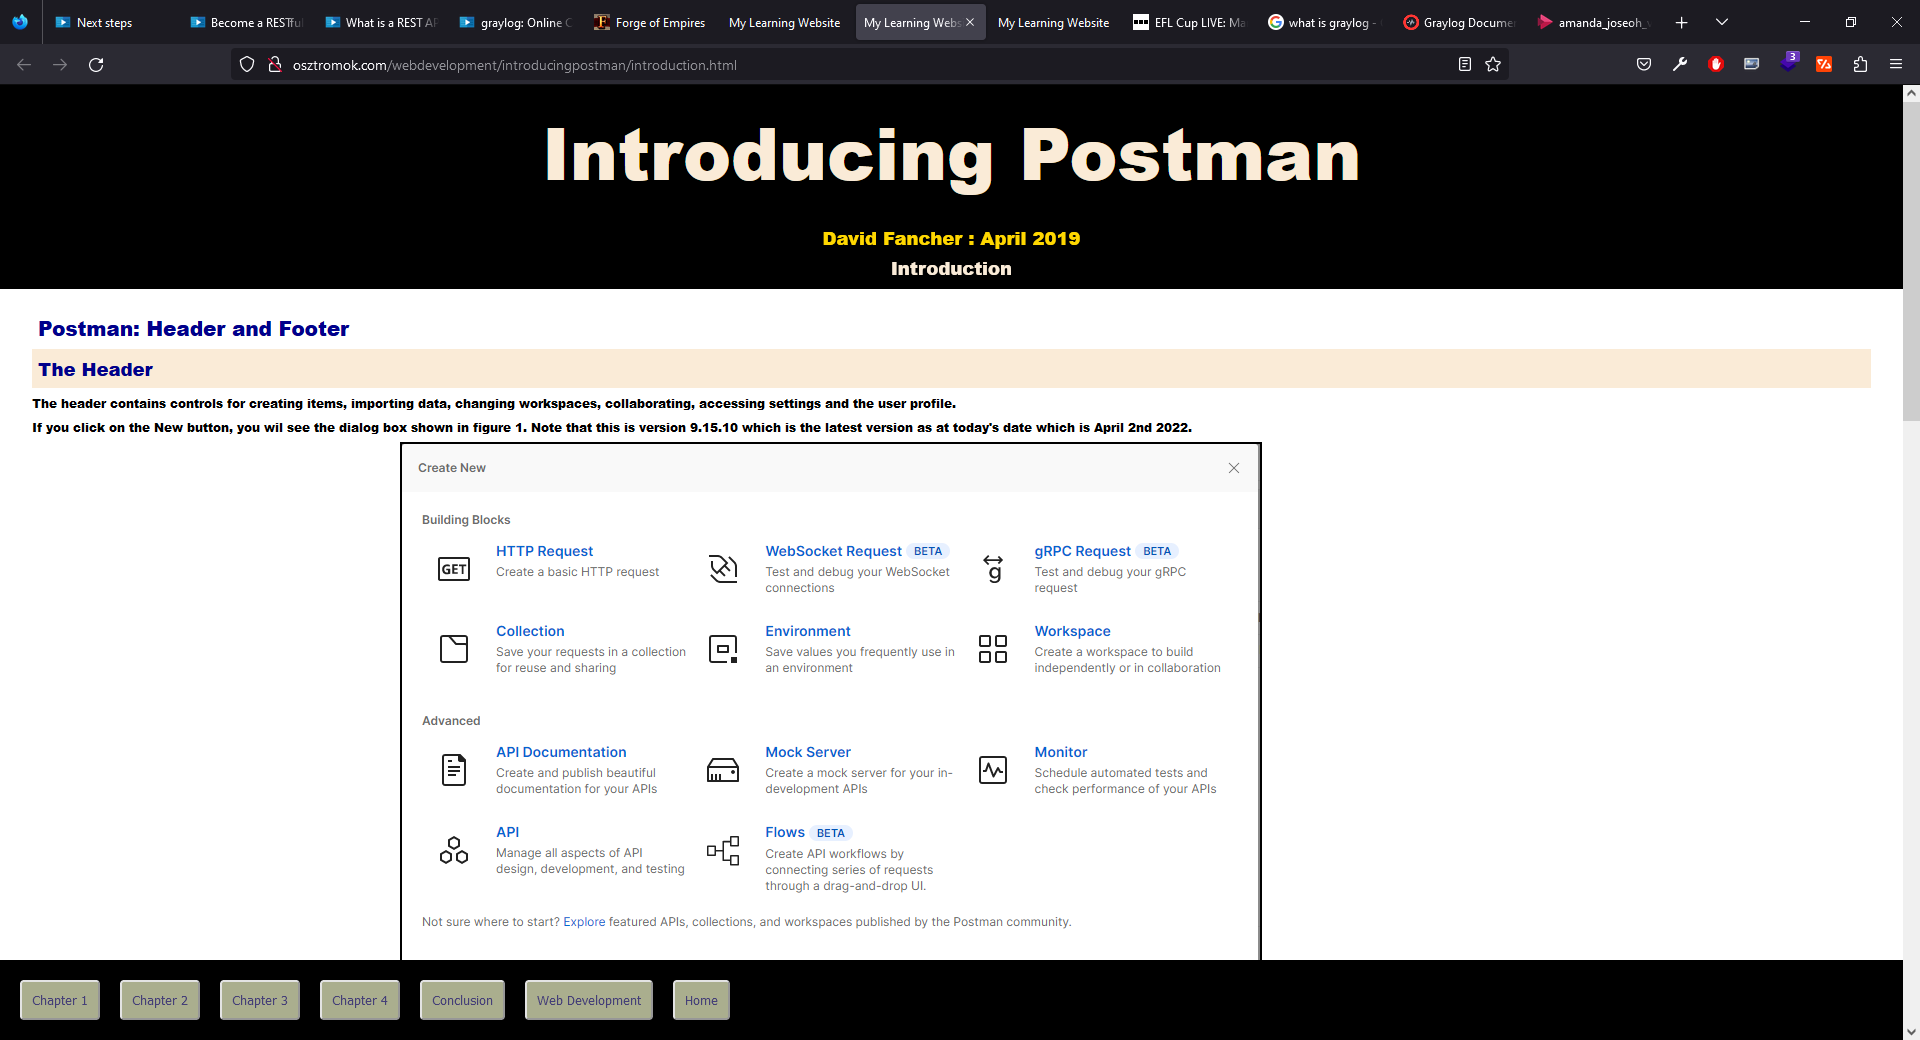Click the Environment link
Image resolution: width=1920 pixels, height=1040 pixels.
(x=808, y=631)
